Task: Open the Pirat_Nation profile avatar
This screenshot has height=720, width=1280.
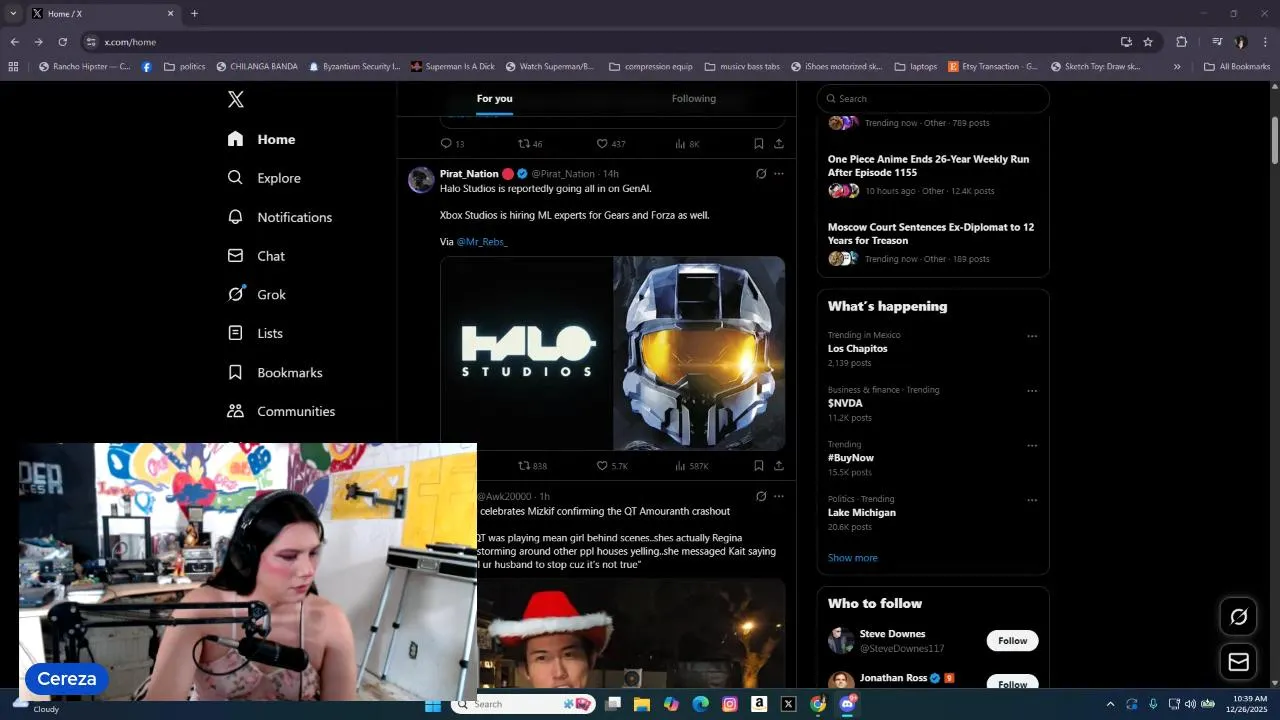Action: point(421,180)
